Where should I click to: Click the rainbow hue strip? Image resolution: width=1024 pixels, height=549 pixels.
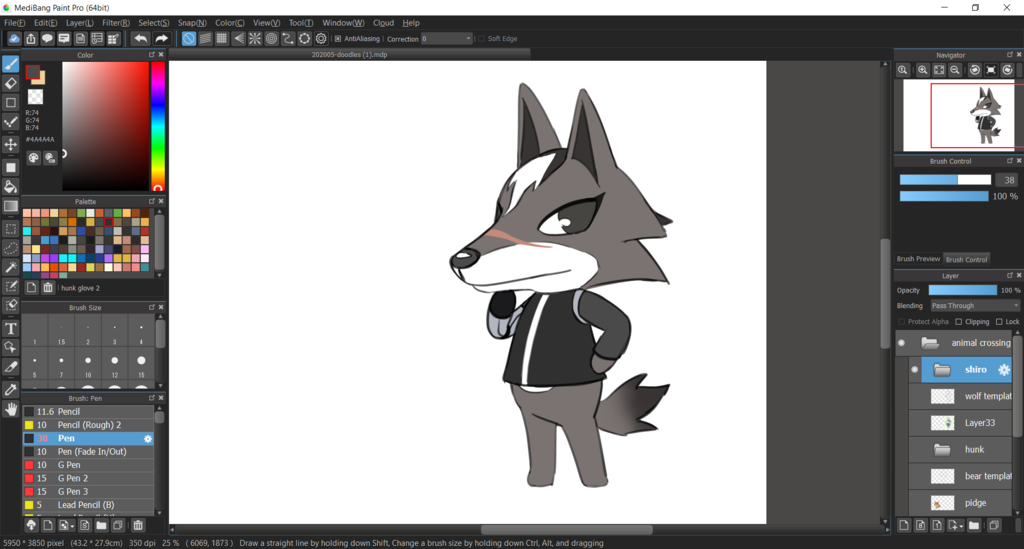click(157, 126)
